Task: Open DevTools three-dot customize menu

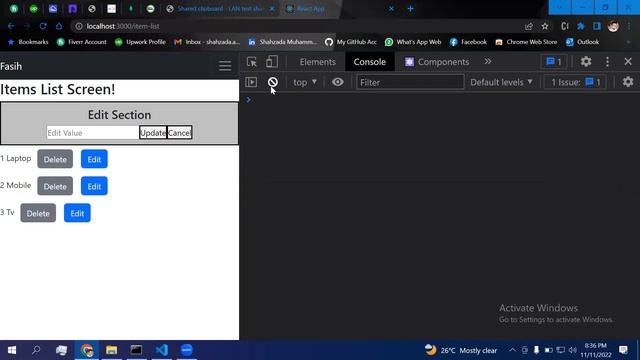Action: 607,62
